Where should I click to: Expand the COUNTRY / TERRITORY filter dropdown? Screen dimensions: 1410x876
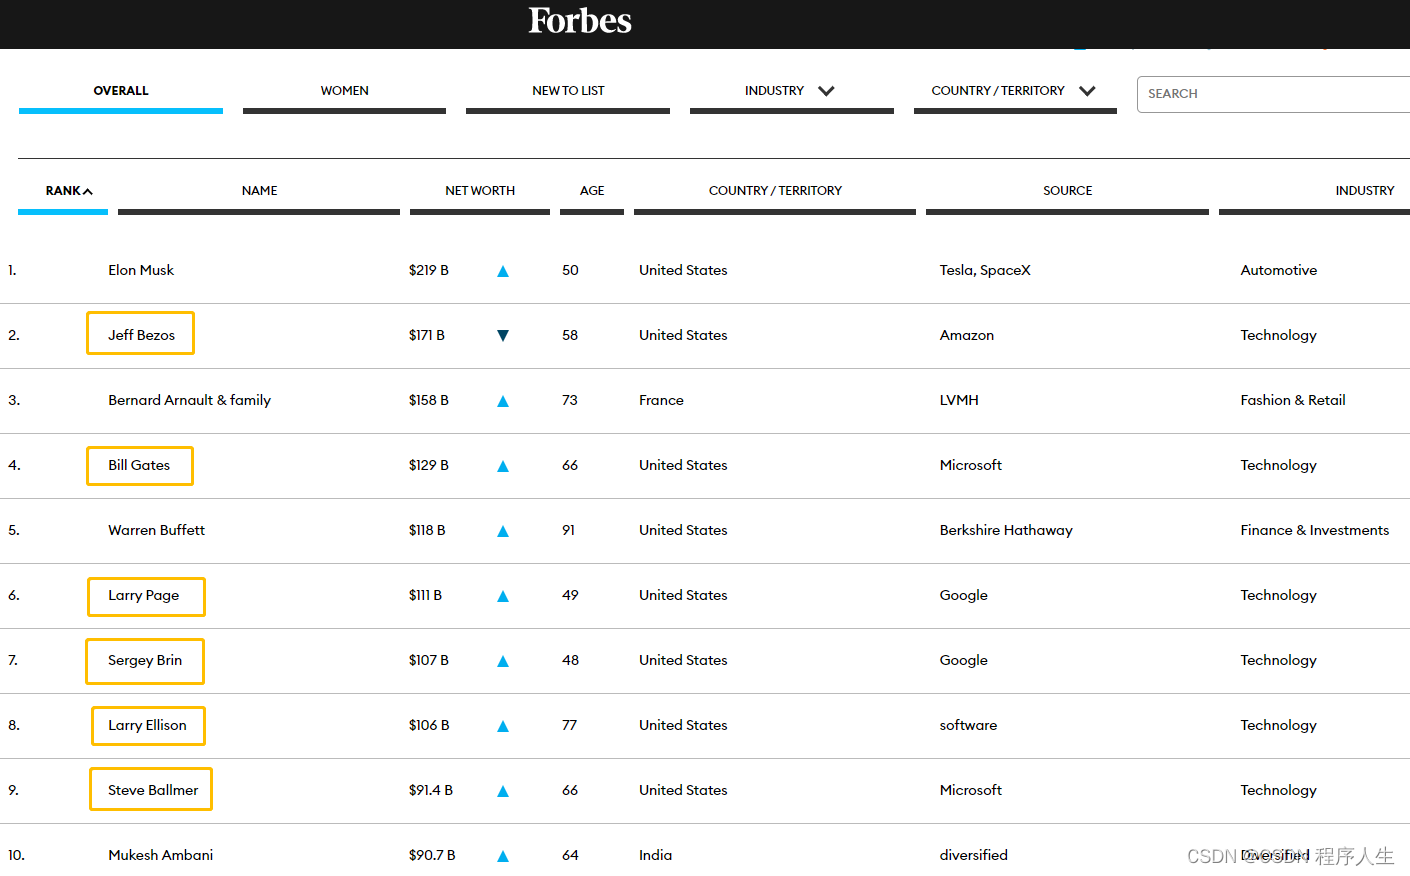[1087, 91]
